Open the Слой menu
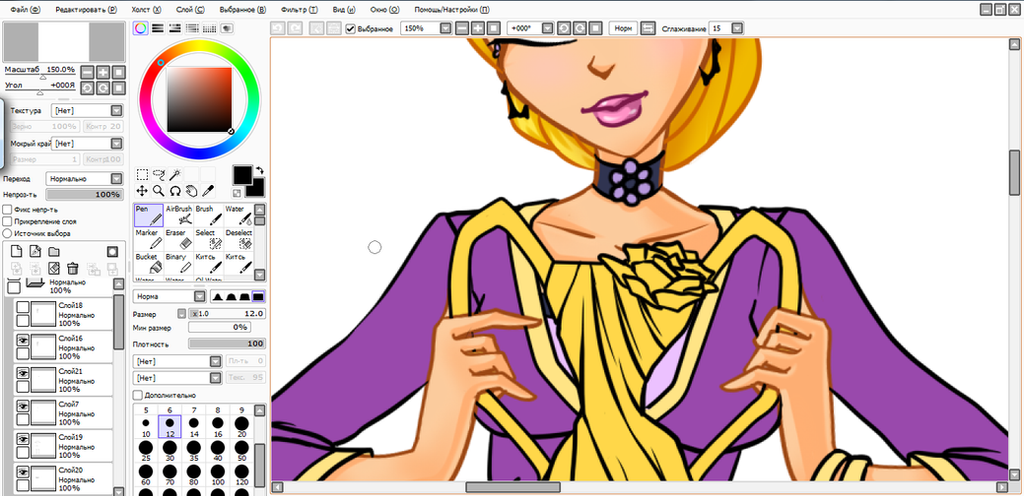 point(190,10)
